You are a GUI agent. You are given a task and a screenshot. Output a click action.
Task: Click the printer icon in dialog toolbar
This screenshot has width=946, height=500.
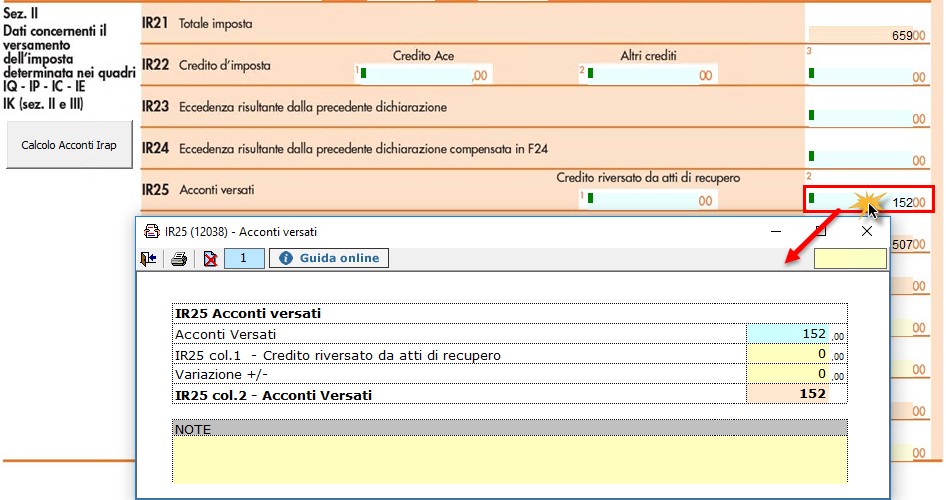(x=179, y=259)
